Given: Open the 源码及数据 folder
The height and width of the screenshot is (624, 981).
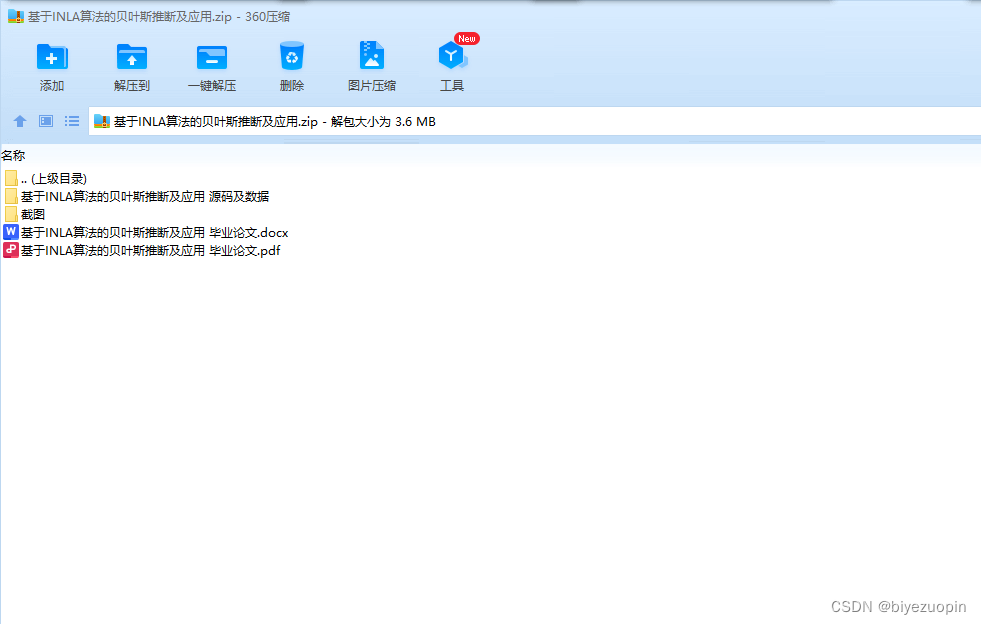Looking at the screenshot, I should (x=143, y=195).
